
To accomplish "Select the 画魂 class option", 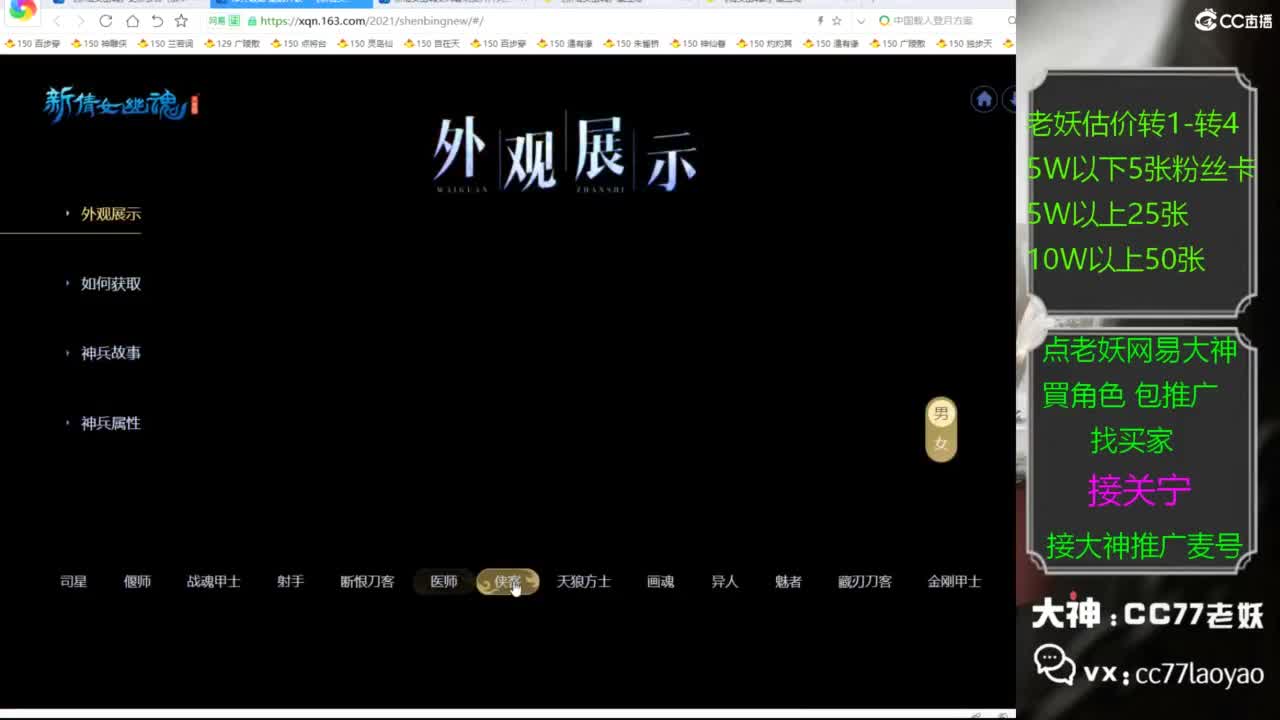I will 661,581.
